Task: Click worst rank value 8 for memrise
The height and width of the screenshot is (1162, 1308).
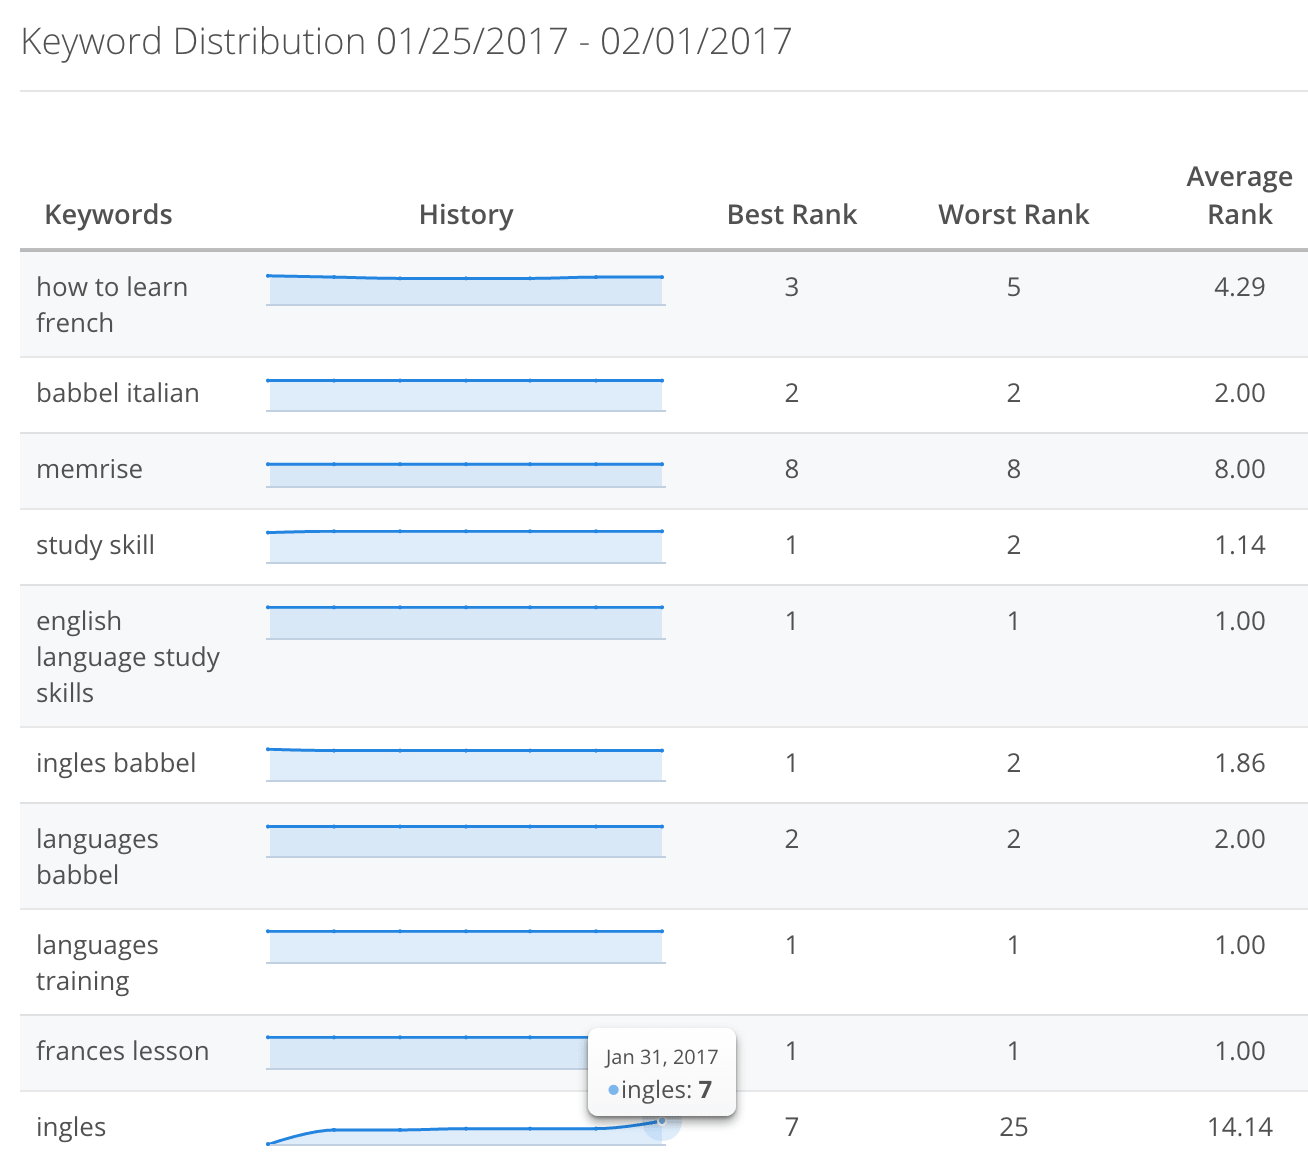Action: pos(1014,469)
